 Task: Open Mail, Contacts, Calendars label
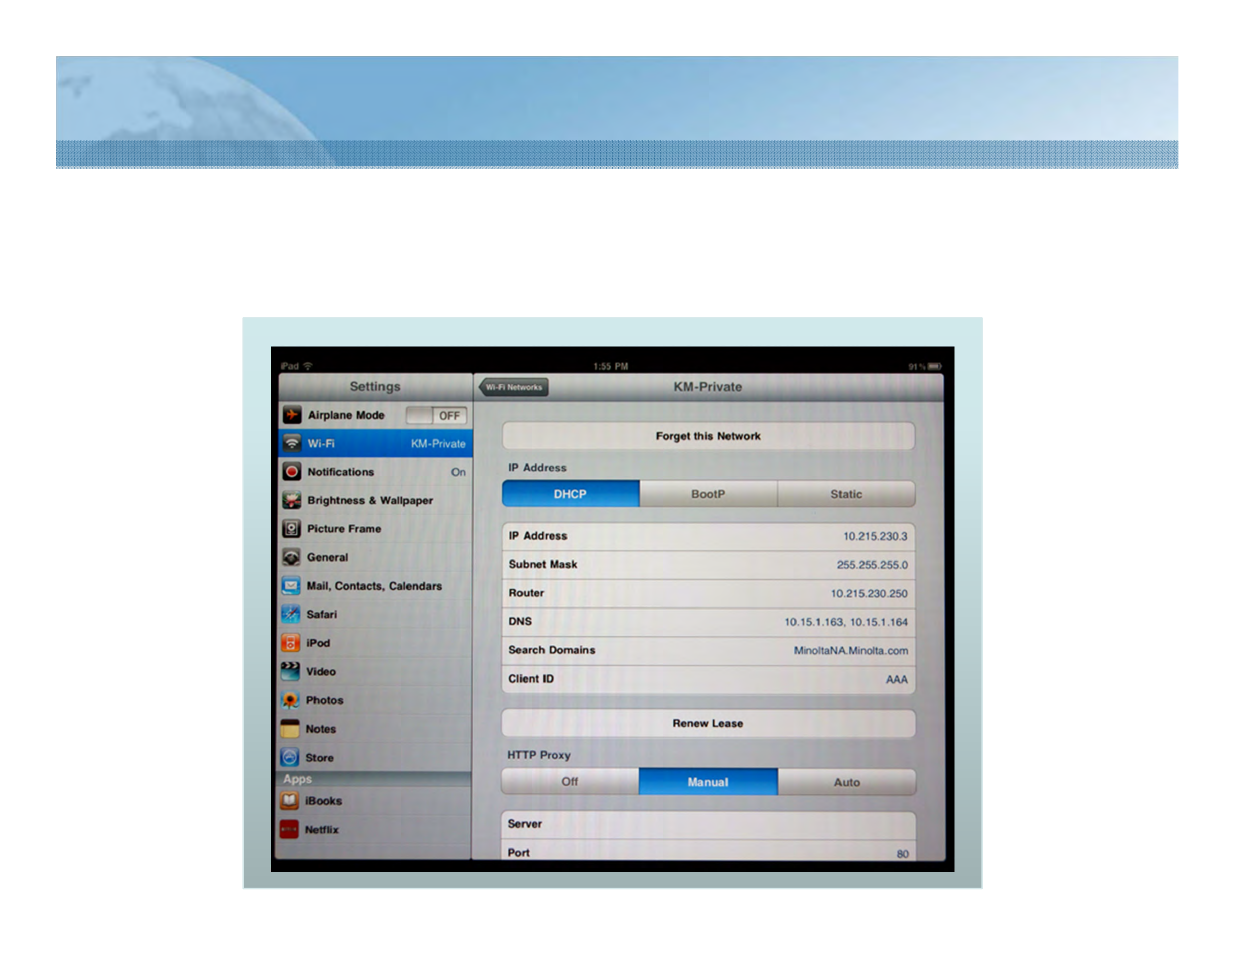pos(374,586)
